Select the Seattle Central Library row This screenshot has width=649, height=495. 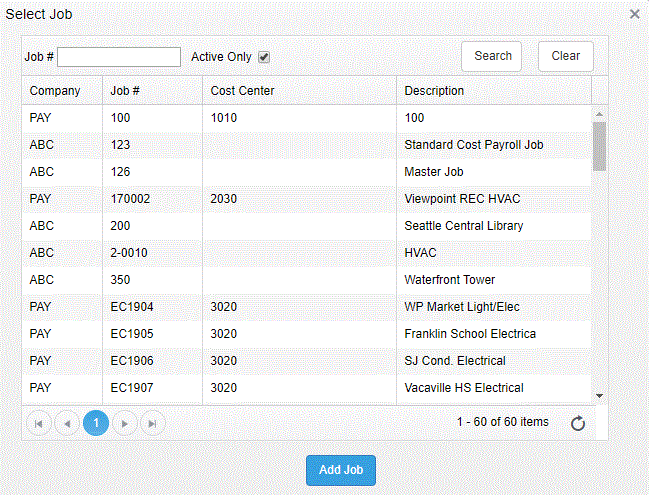(x=306, y=226)
